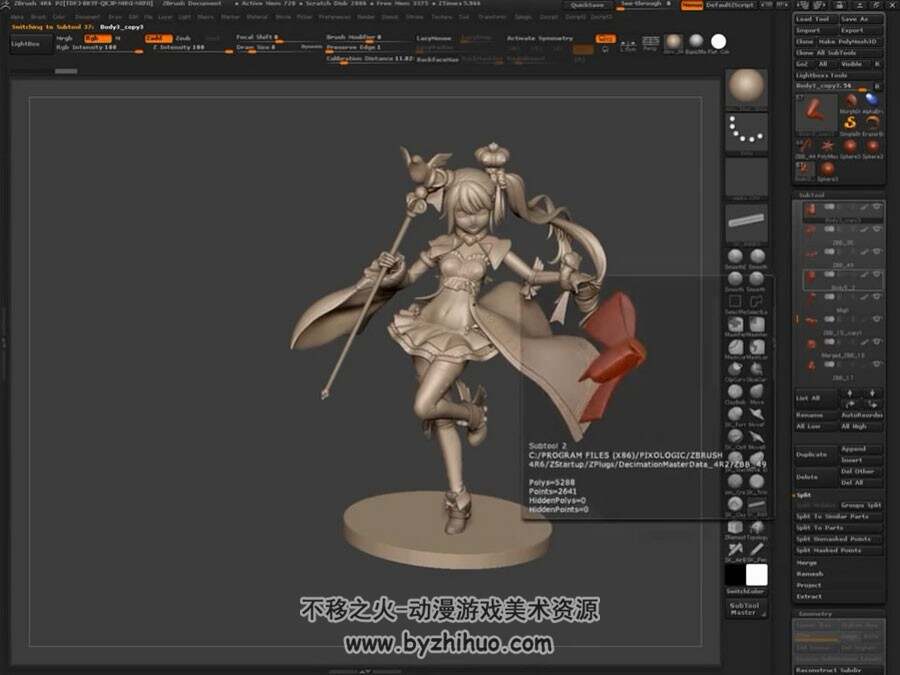Viewport: 900px width, 675px height.
Task: Pick the MorphBrush tool icon
Action: pos(850,100)
